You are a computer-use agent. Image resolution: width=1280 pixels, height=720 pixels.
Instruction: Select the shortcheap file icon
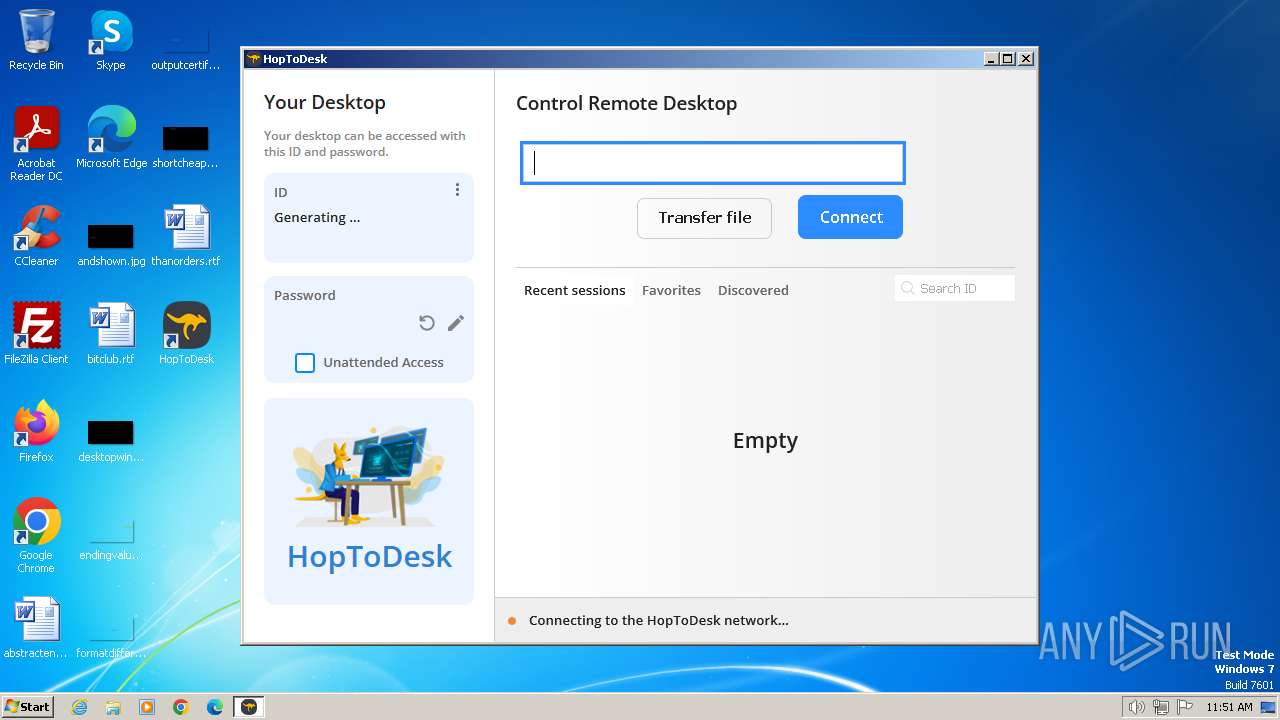coord(186,145)
